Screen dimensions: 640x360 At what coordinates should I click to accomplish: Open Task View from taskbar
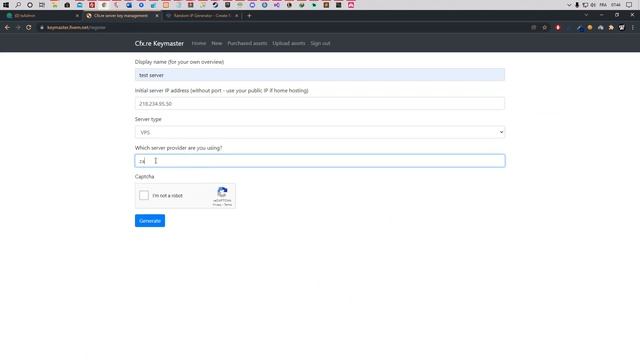click(x=42, y=5)
